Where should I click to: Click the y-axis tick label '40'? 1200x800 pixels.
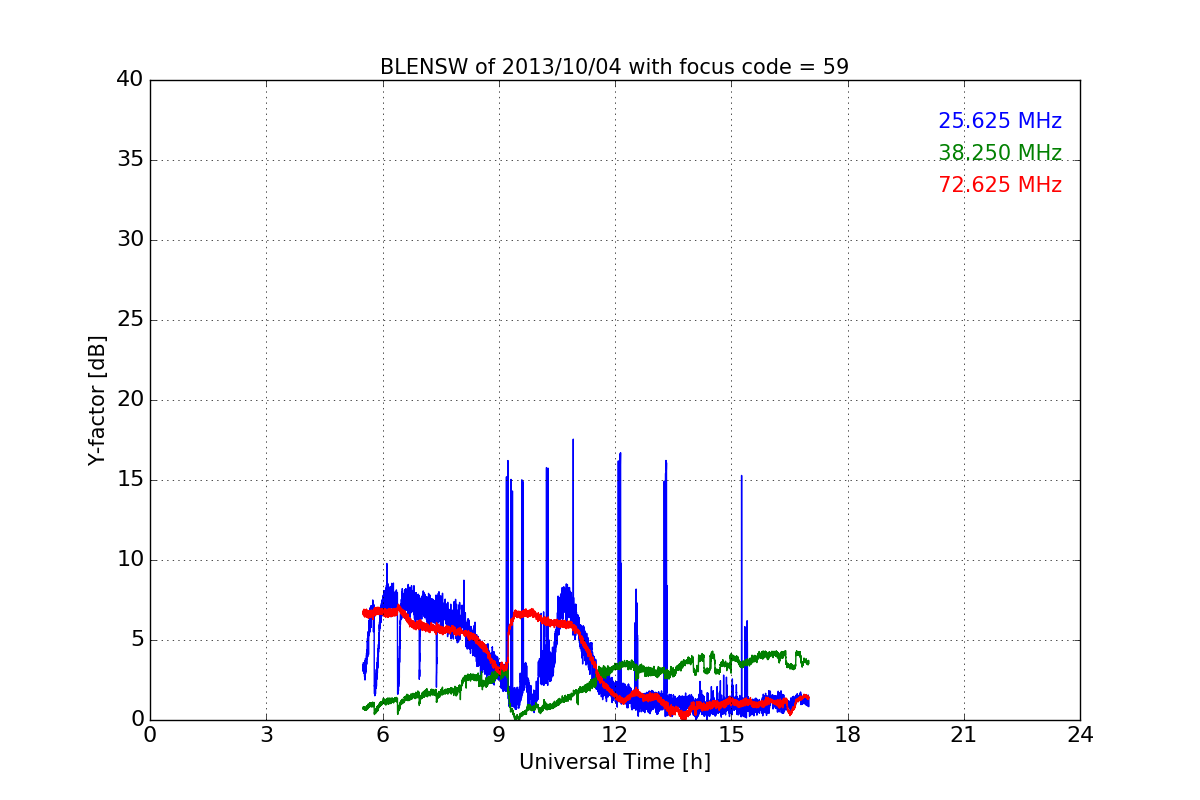[x=130, y=80]
